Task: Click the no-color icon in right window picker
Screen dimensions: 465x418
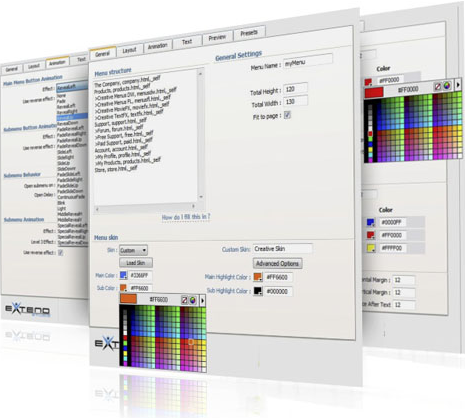Action: coord(438,87)
